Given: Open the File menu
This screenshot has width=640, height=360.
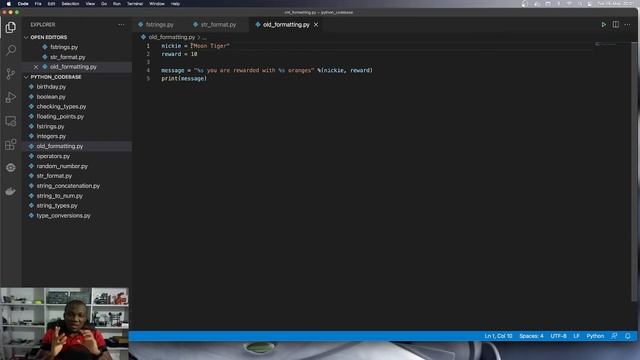Looking at the screenshot, I should click(38, 4).
